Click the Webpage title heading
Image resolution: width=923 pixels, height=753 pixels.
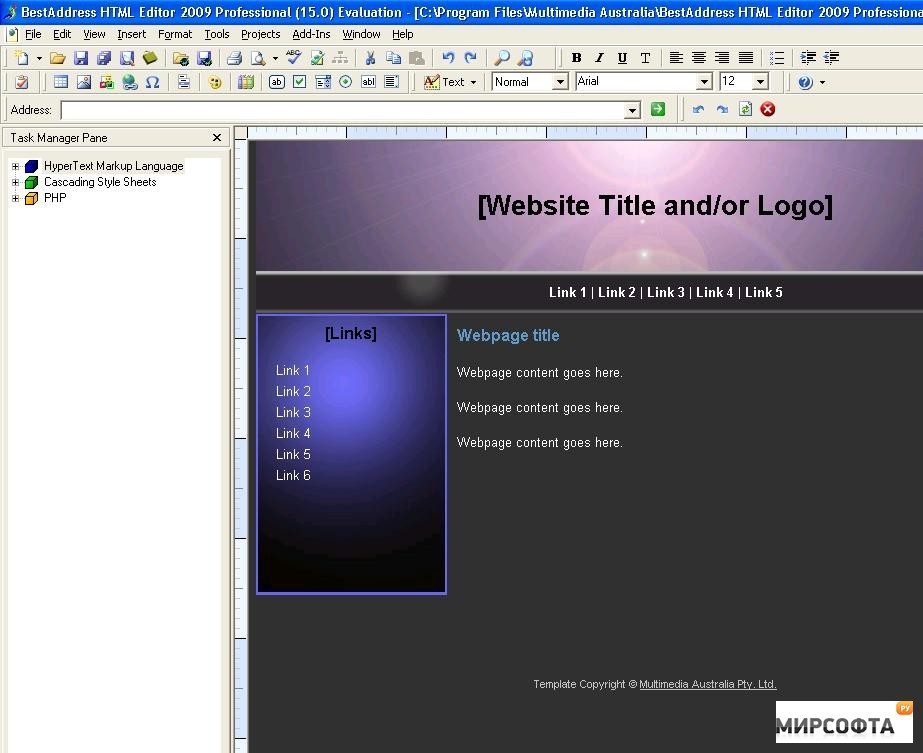(x=508, y=336)
